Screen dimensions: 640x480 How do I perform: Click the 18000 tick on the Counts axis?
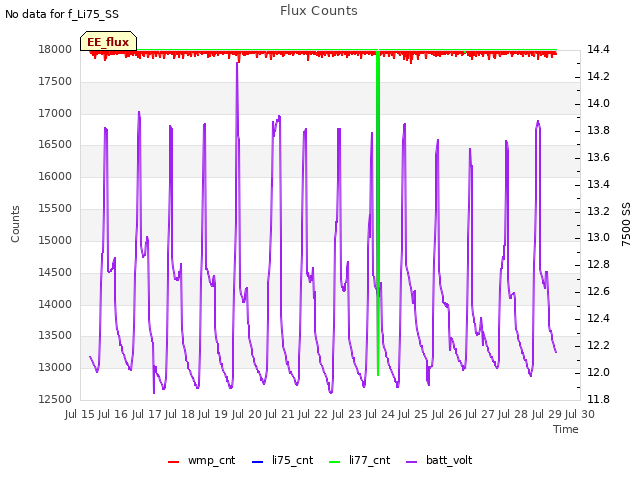coord(55,49)
